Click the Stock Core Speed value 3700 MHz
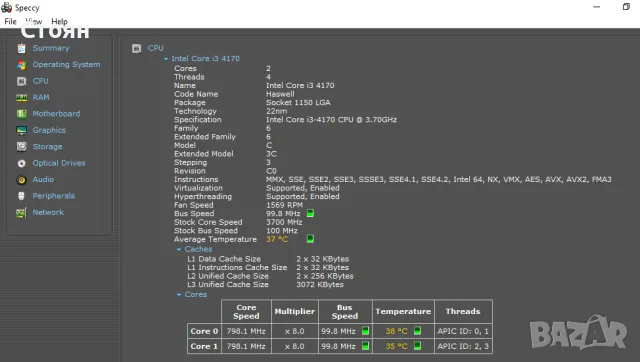This screenshot has height=362, width=640. [284, 222]
